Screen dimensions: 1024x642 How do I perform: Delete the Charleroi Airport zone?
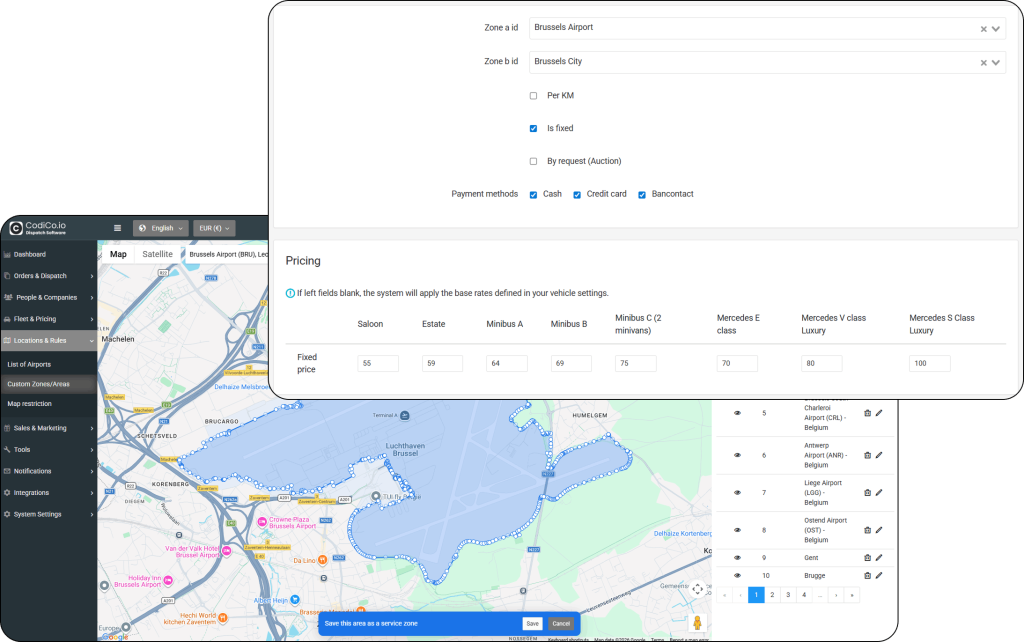(x=867, y=413)
